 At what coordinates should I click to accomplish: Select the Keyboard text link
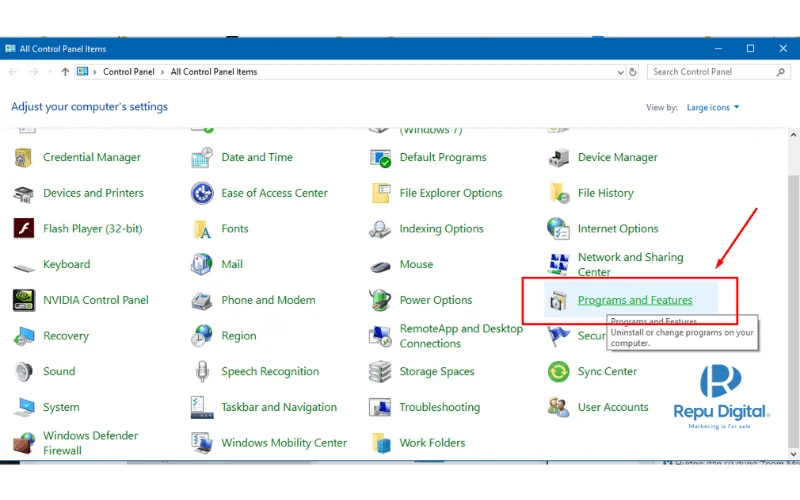pyautogui.click(x=66, y=264)
